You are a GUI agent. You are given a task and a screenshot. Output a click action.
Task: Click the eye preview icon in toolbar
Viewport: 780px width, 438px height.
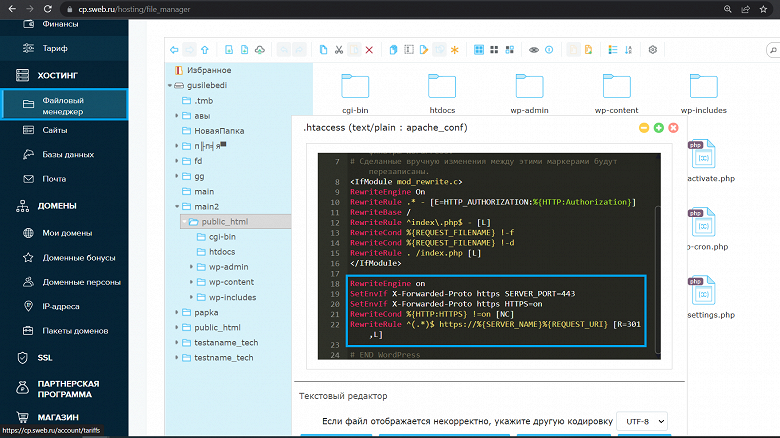pyautogui.click(x=535, y=49)
